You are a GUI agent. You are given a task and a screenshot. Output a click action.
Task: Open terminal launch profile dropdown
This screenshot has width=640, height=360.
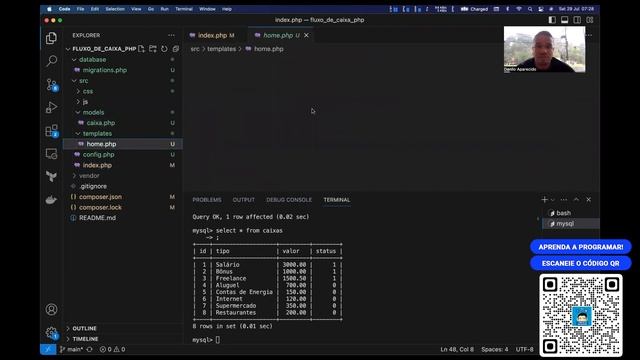553,200
